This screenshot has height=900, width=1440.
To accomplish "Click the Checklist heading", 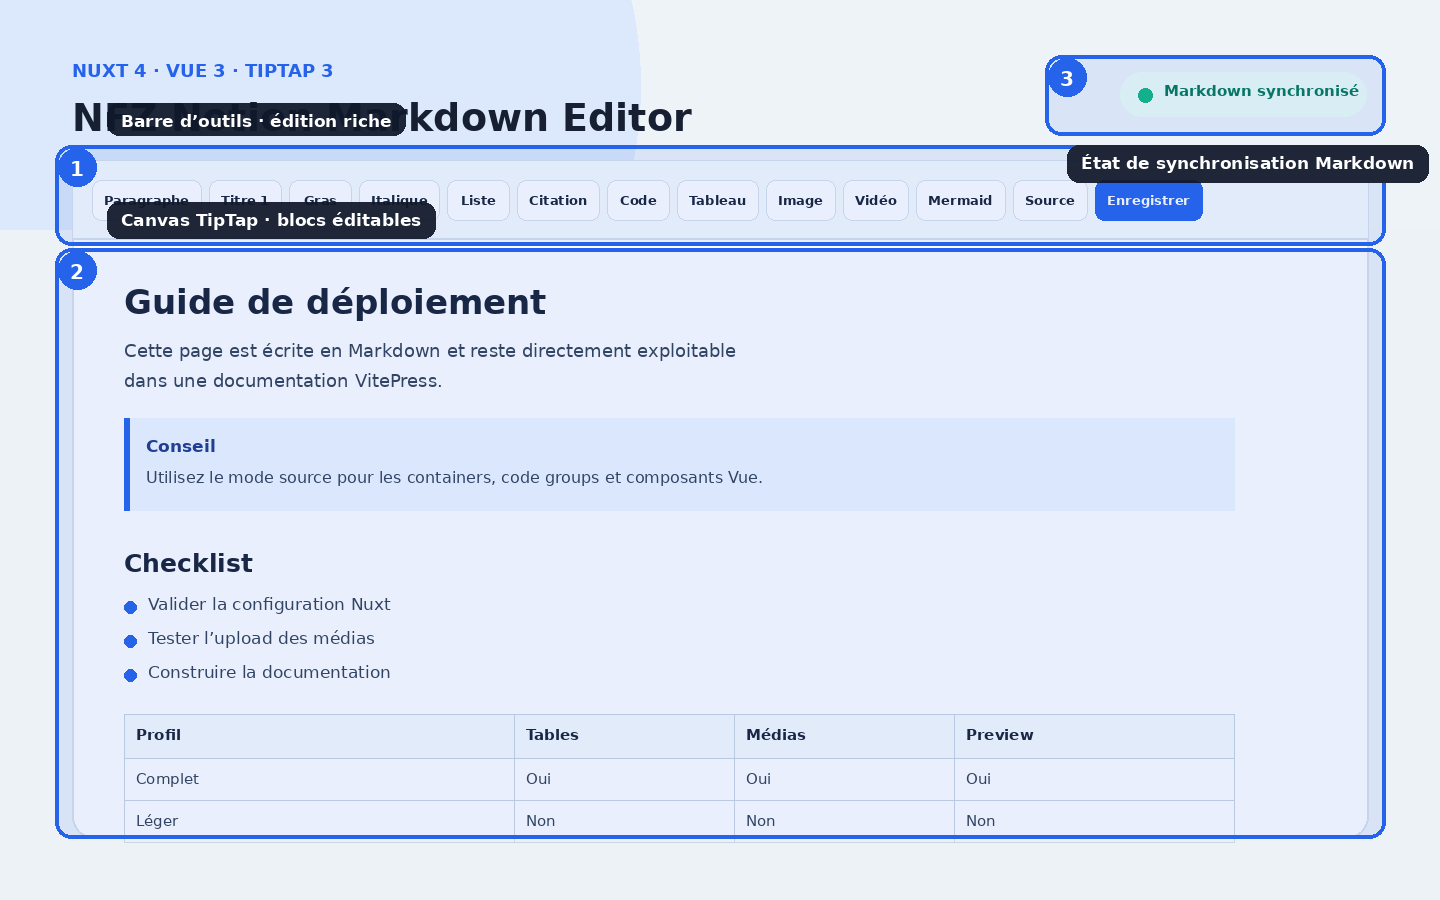I will [x=188, y=564].
